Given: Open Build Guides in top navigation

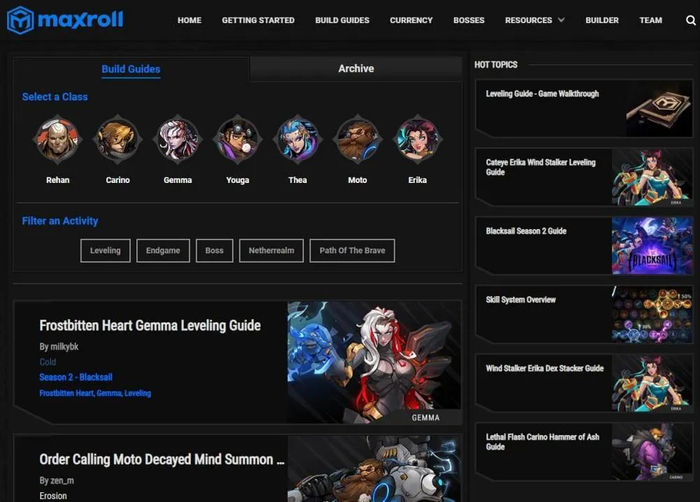Looking at the screenshot, I should pyautogui.click(x=342, y=20).
